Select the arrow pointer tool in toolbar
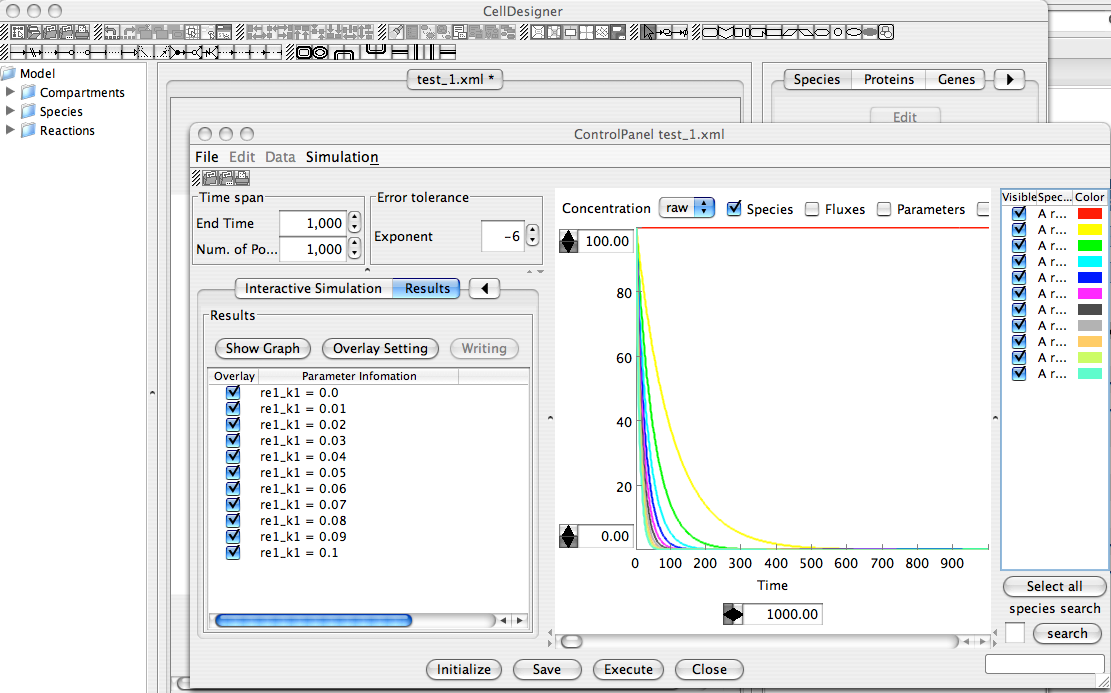Screen dimensions: 1111x693 [x=649, y=32]
